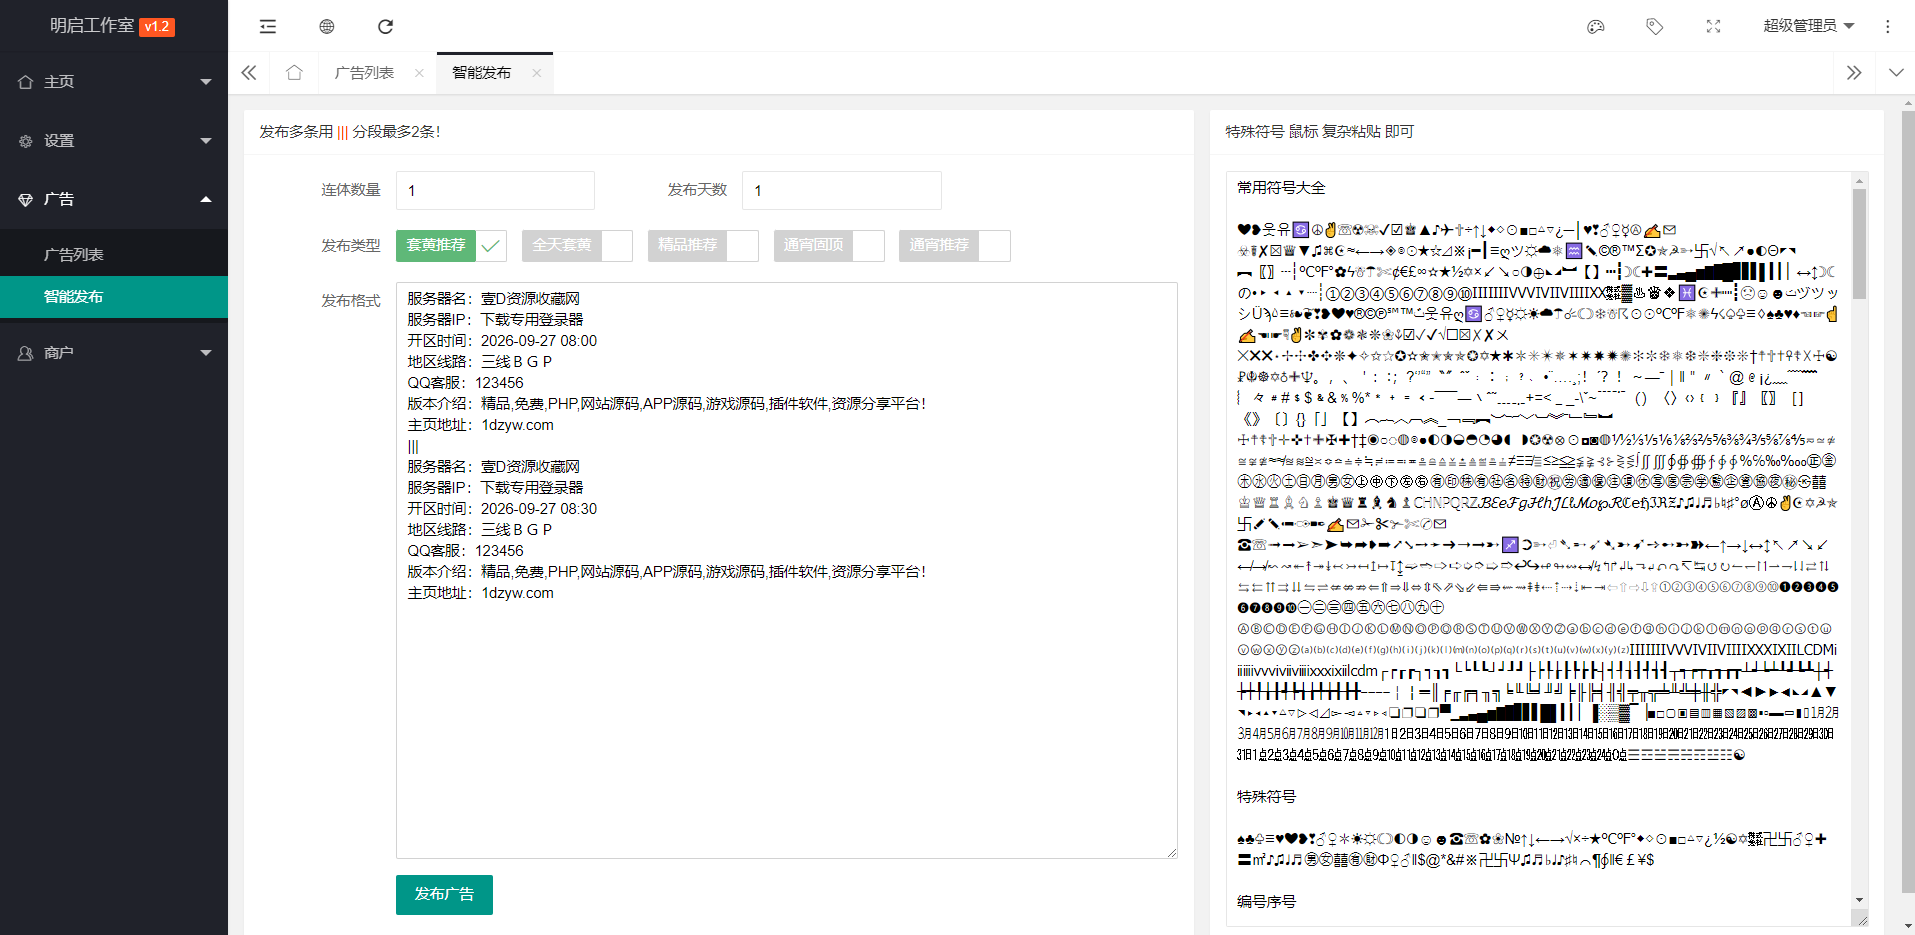
Task: Move tabs left with double-chevron icon
Action: pos(249,72)
